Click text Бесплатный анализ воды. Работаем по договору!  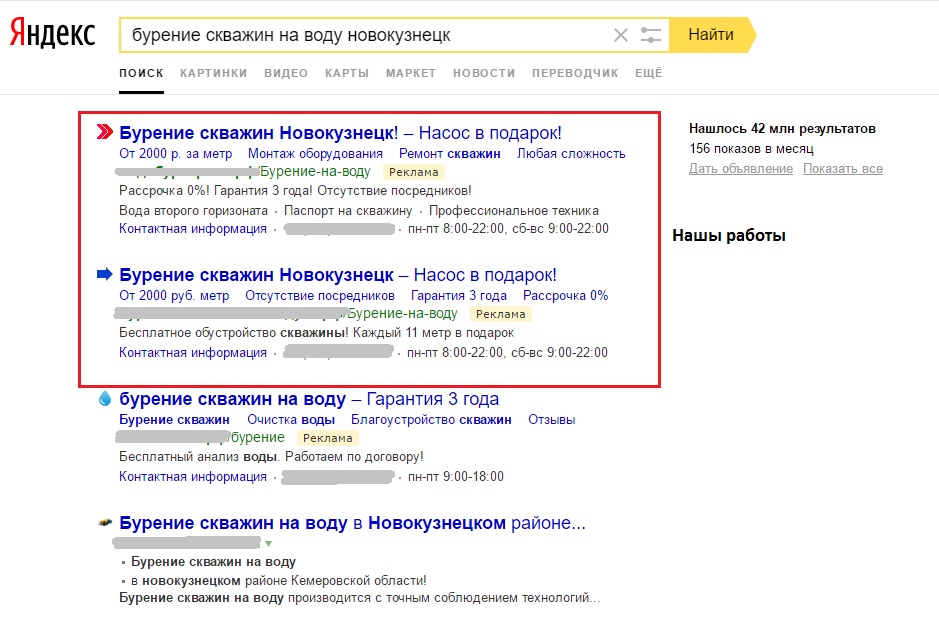click(271, 457)
